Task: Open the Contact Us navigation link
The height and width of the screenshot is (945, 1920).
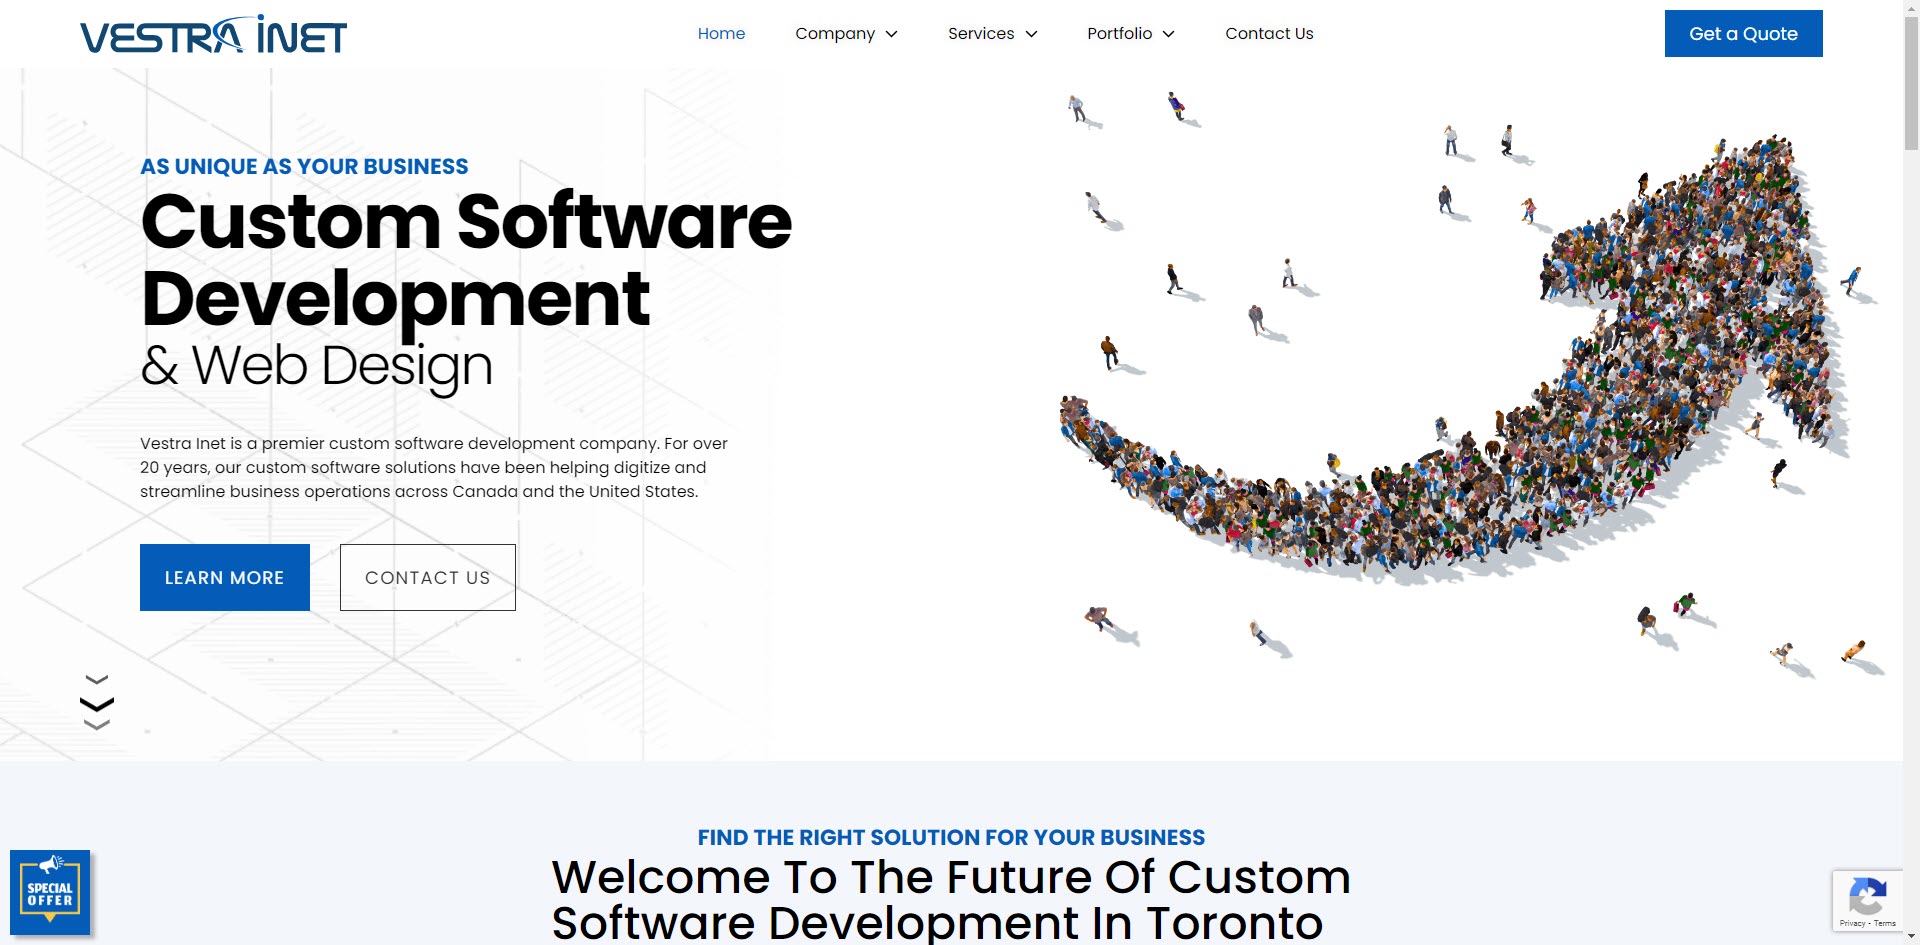Action: click(1269, 34)
